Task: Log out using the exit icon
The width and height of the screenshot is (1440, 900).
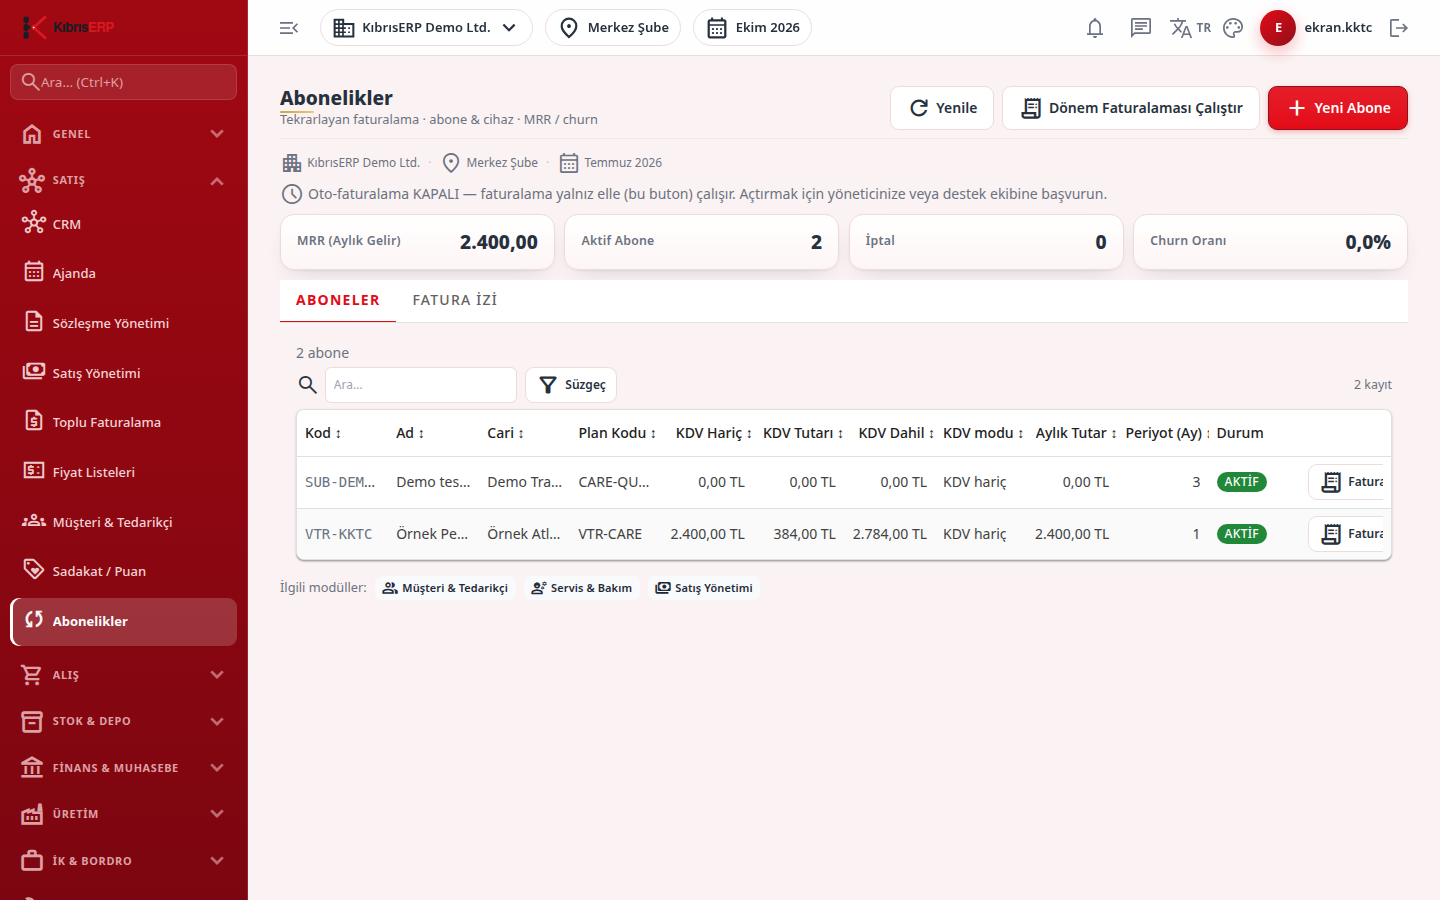Action: [1399, 28]
